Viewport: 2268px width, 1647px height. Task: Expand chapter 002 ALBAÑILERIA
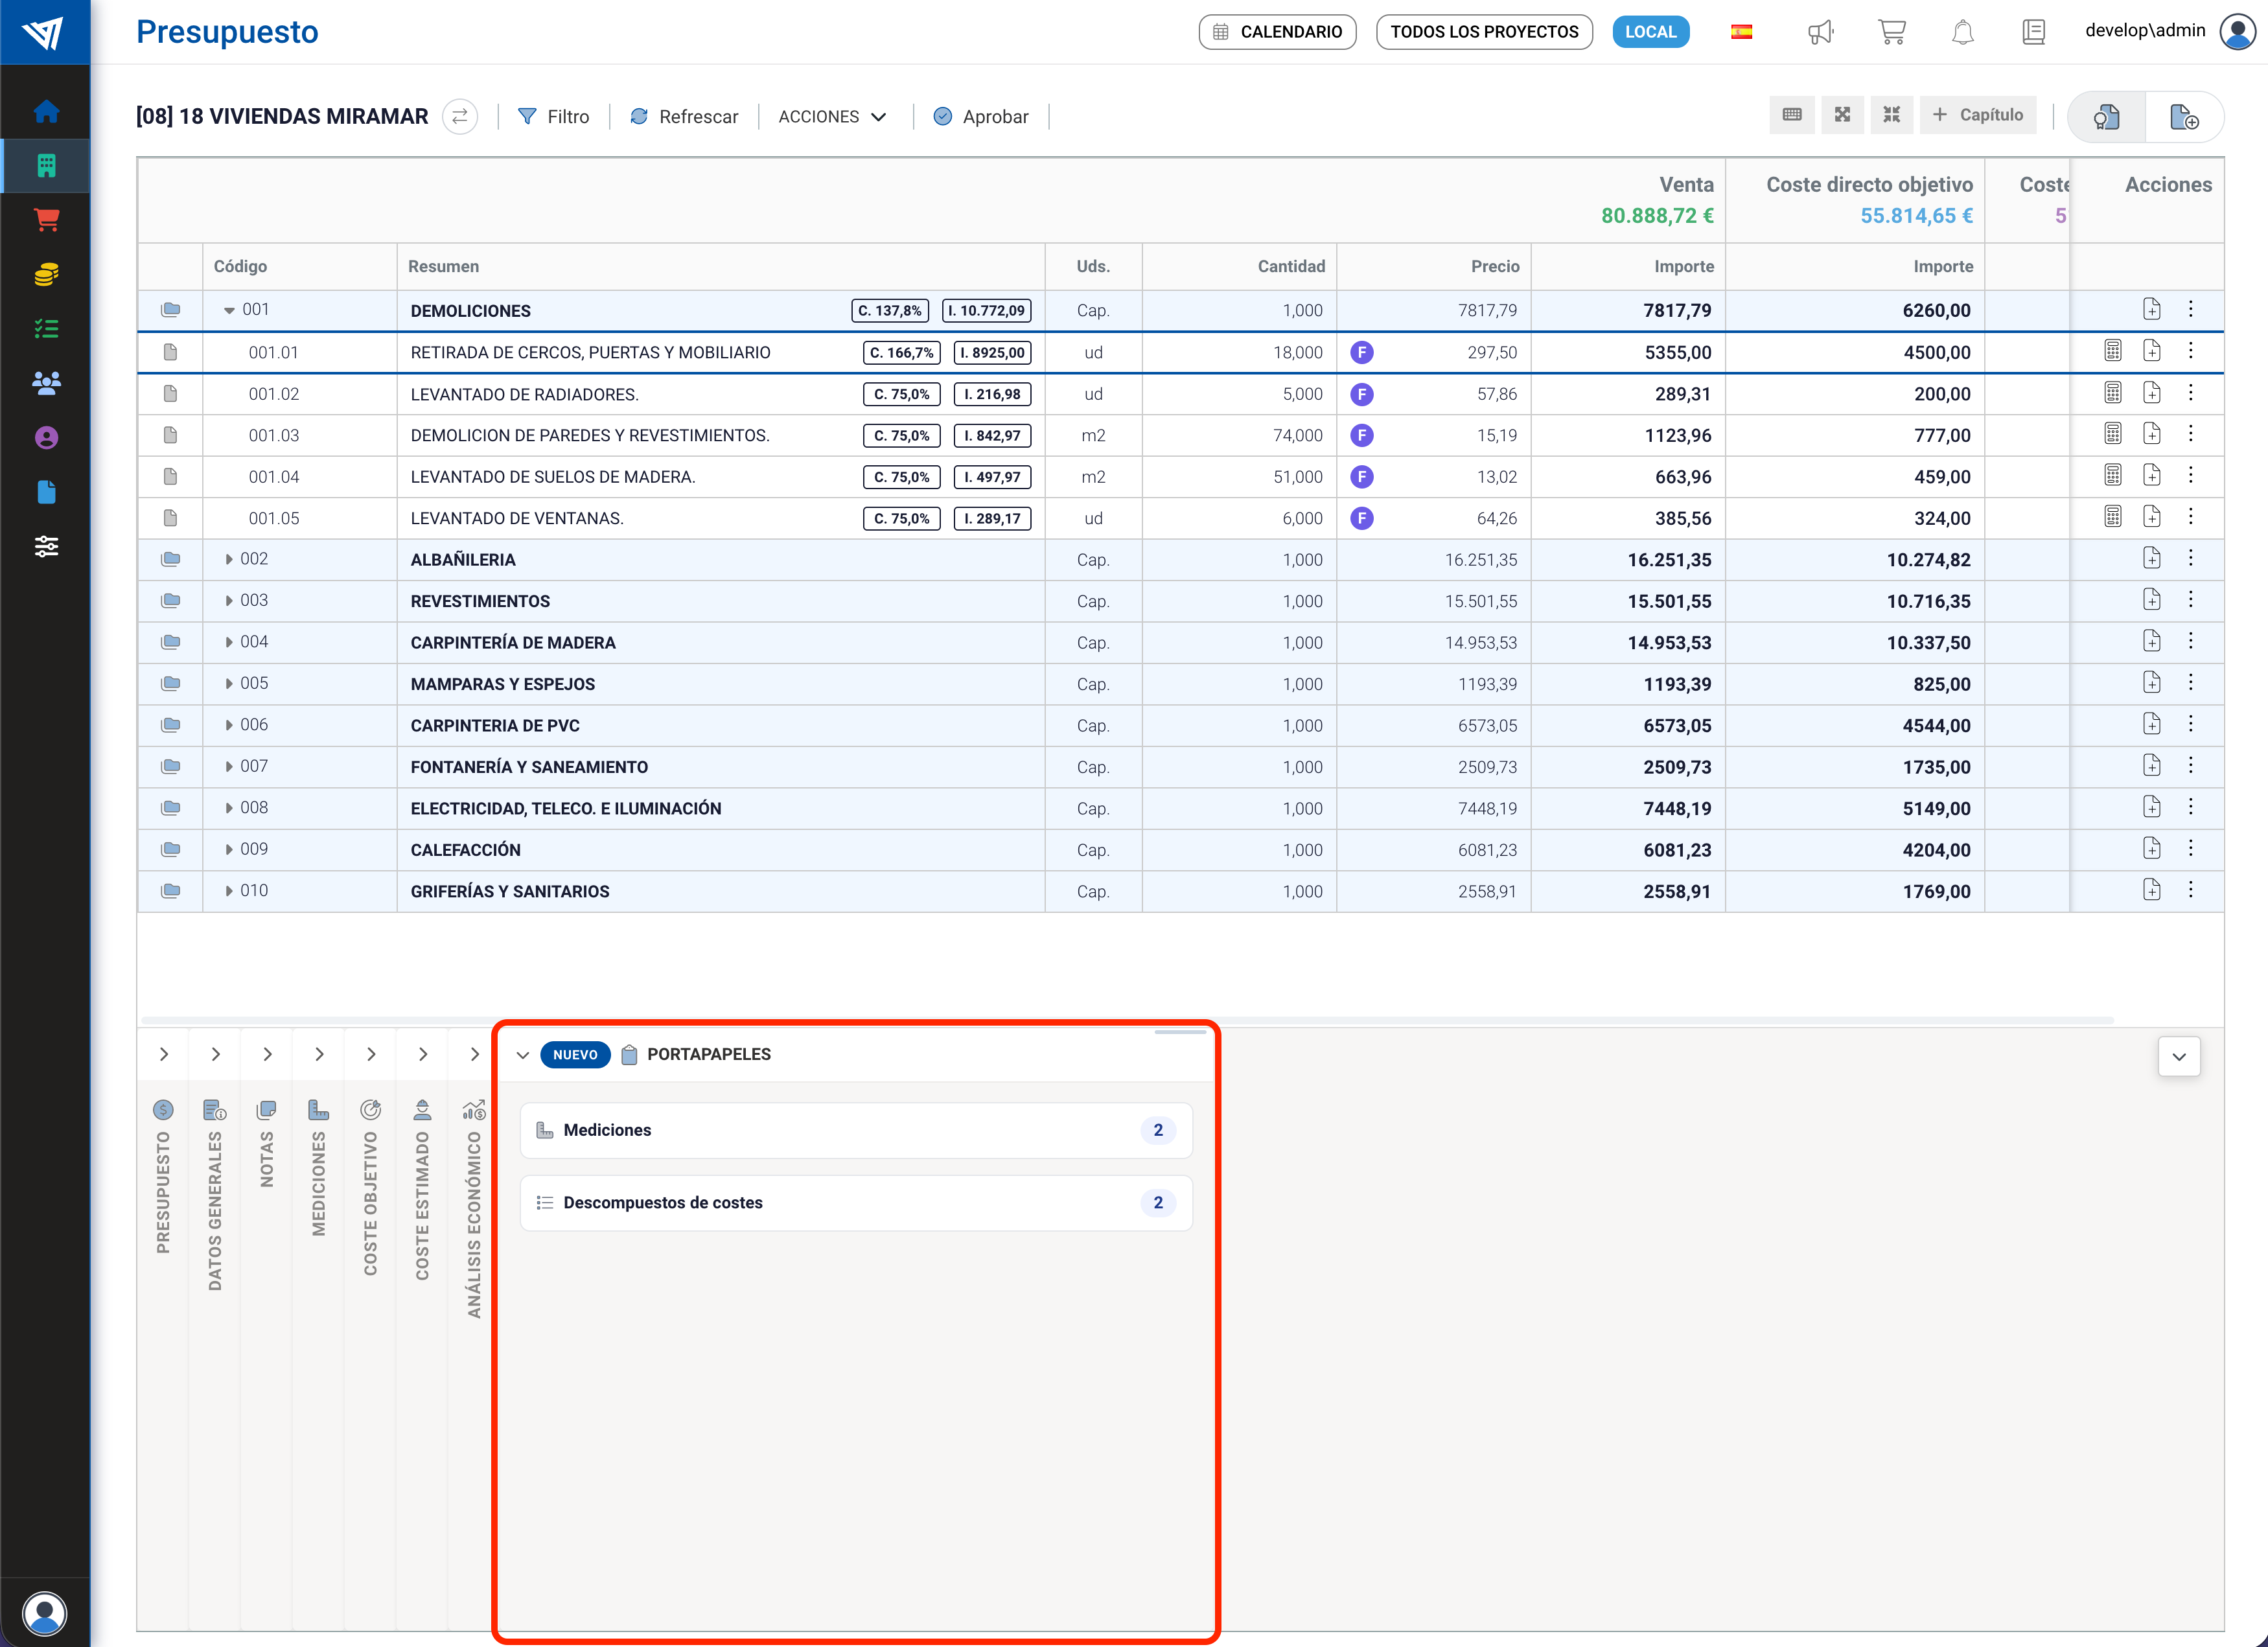click(229, 559)
